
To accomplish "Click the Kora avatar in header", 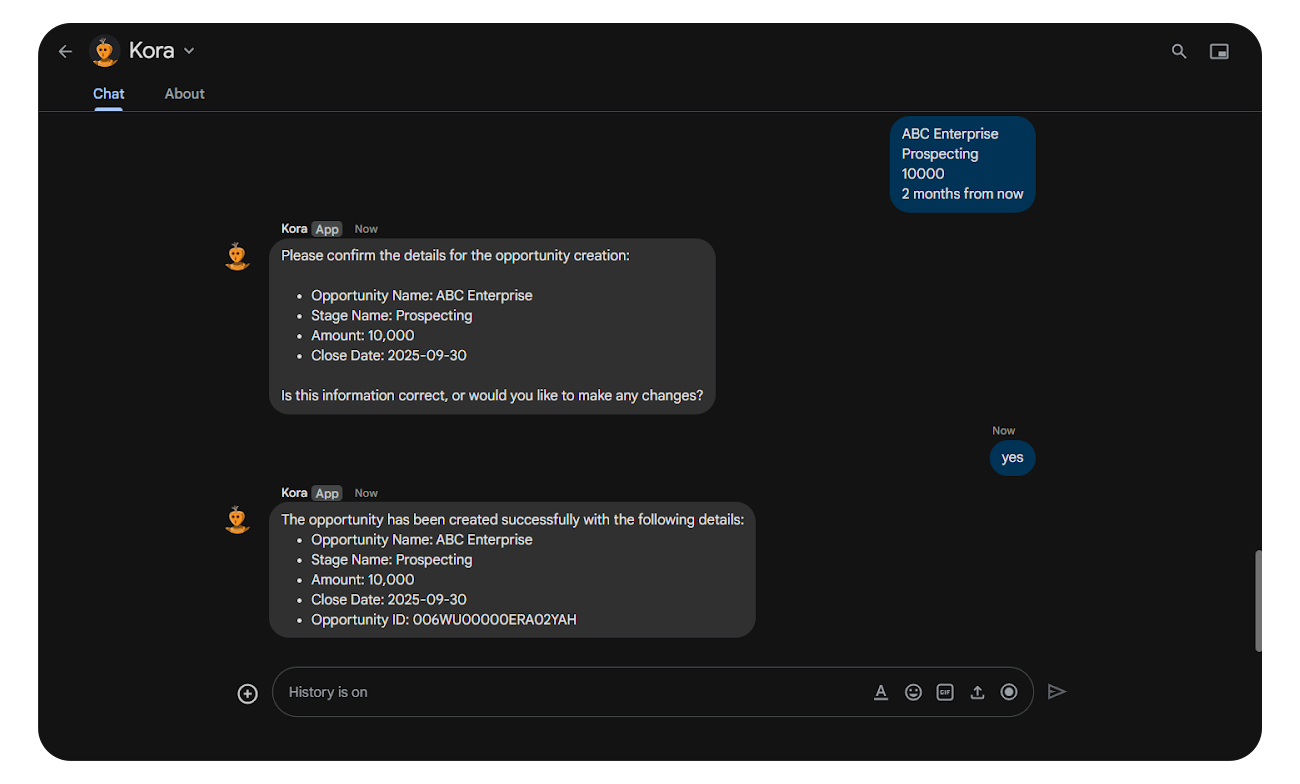I will [105, 51].
